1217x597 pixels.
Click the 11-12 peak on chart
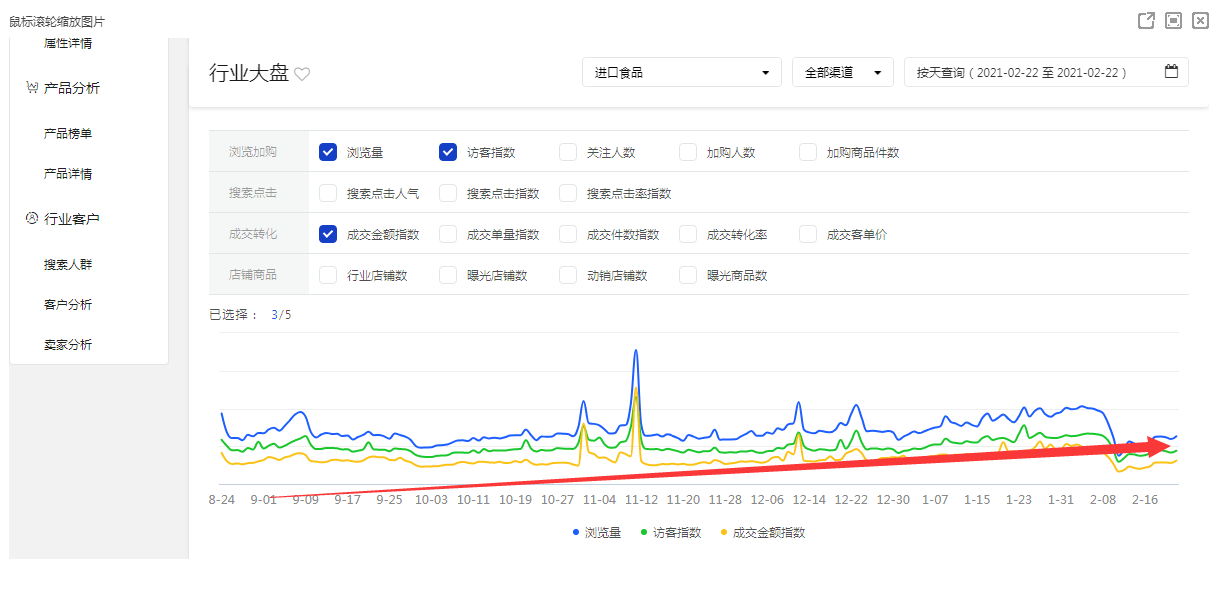click(x=636, y=352)
